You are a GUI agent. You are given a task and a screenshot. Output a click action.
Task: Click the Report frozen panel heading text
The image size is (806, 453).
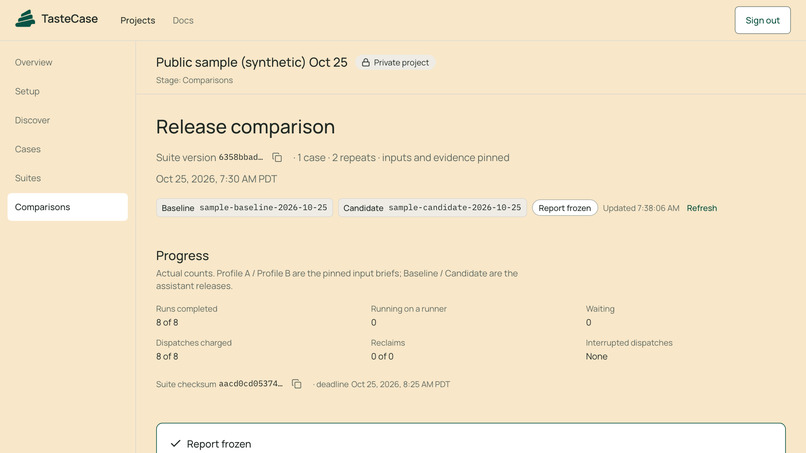(x=219, y=444)
